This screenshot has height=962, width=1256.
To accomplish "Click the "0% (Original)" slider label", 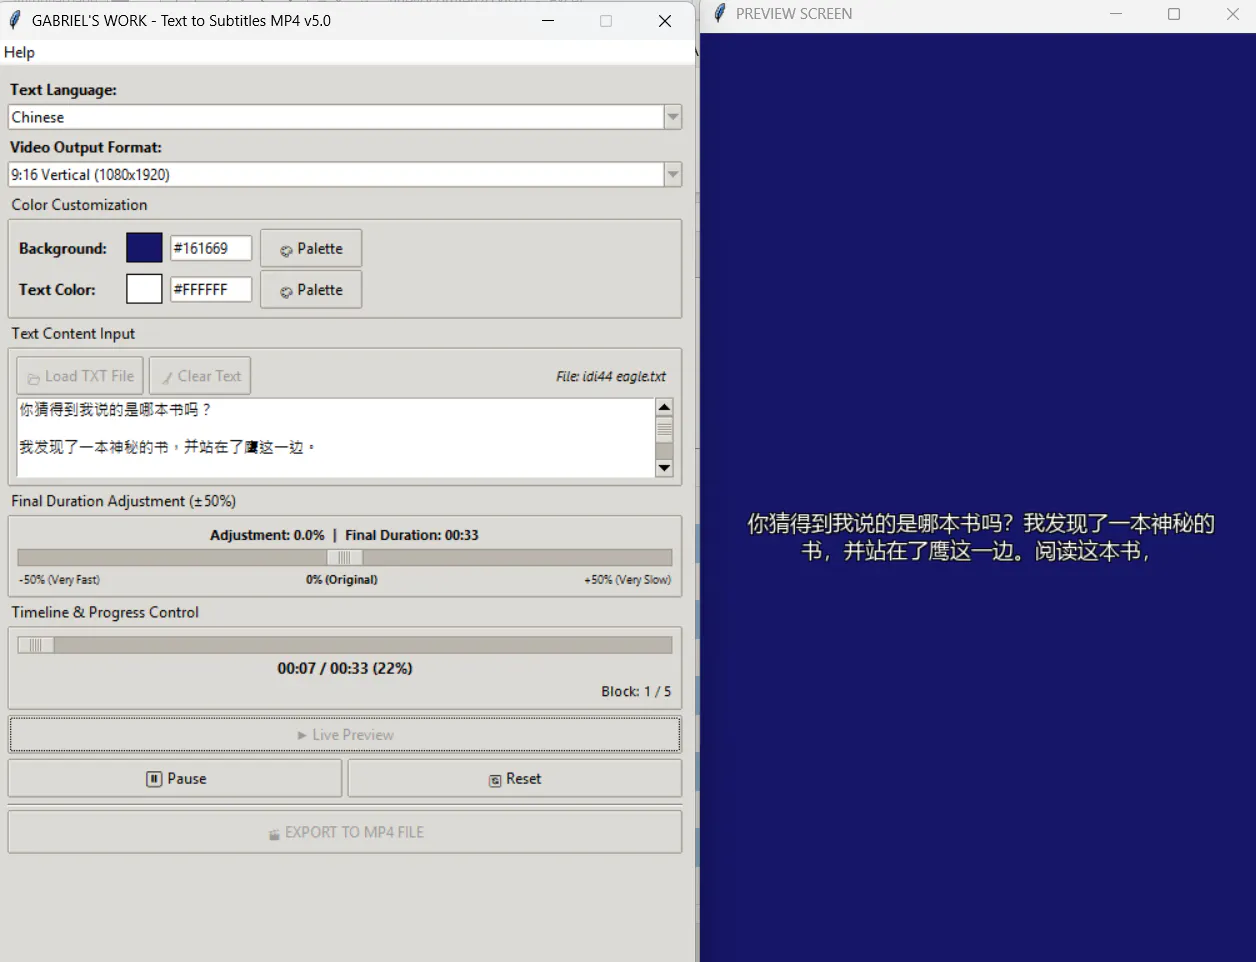I will point(342,579).
